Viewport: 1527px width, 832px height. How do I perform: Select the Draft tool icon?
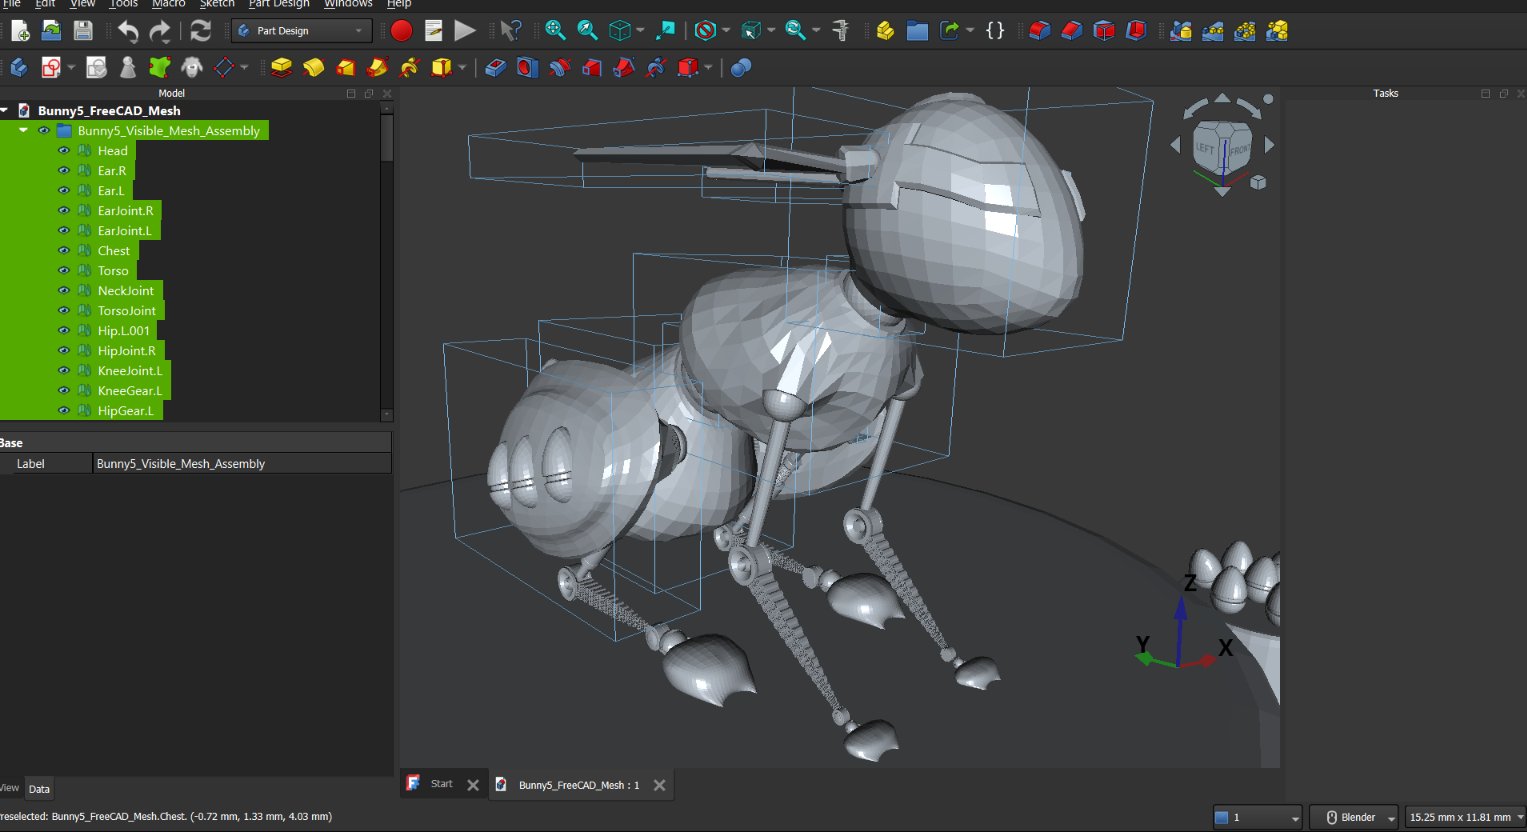[1104, 31]
